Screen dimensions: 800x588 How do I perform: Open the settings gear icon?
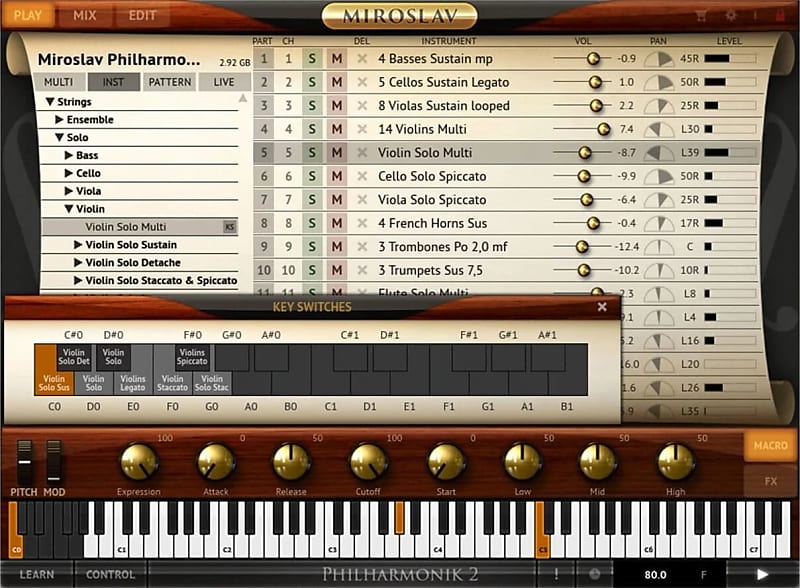[732, 14]
